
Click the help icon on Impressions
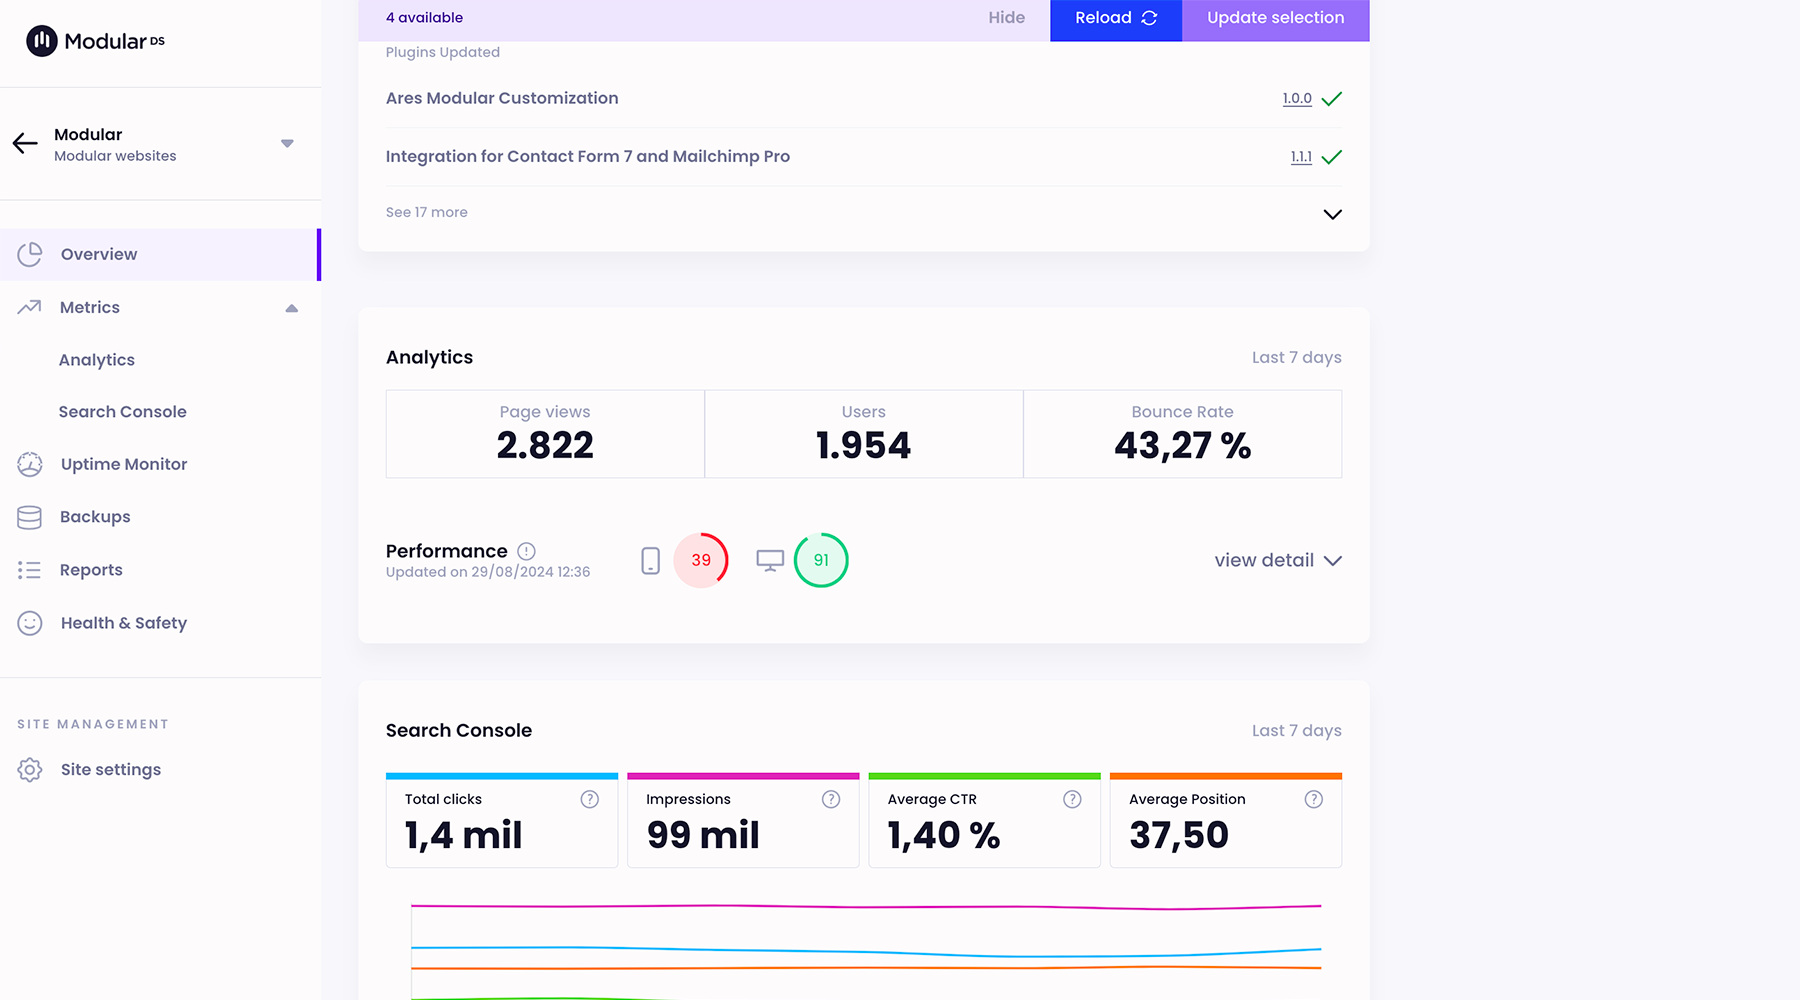coord(831,799)
